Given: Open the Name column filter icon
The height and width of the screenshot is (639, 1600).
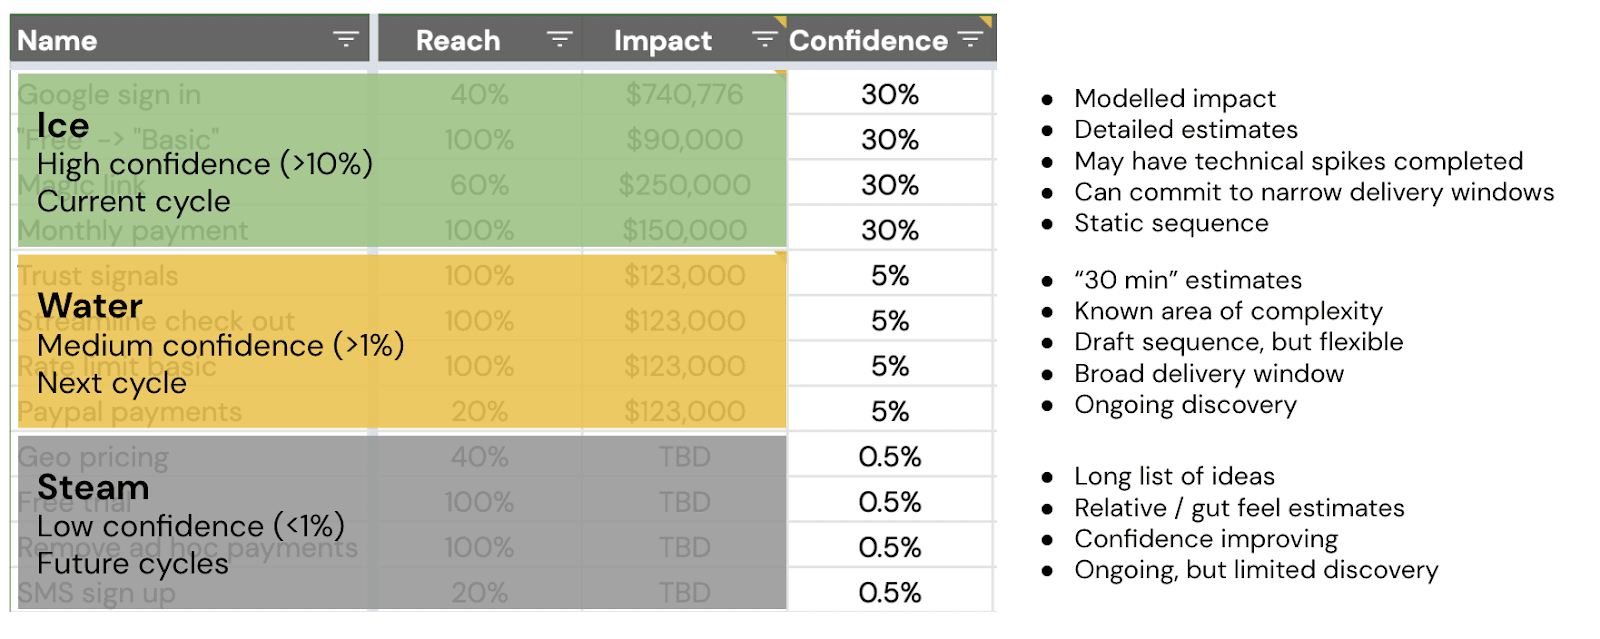Looking at the screenshot, I should click(x=345, y=40).
